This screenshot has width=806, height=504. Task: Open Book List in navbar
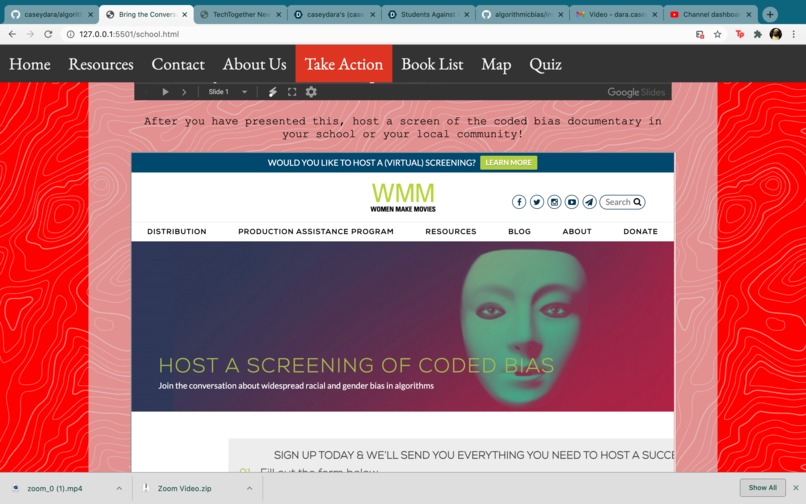432,64
